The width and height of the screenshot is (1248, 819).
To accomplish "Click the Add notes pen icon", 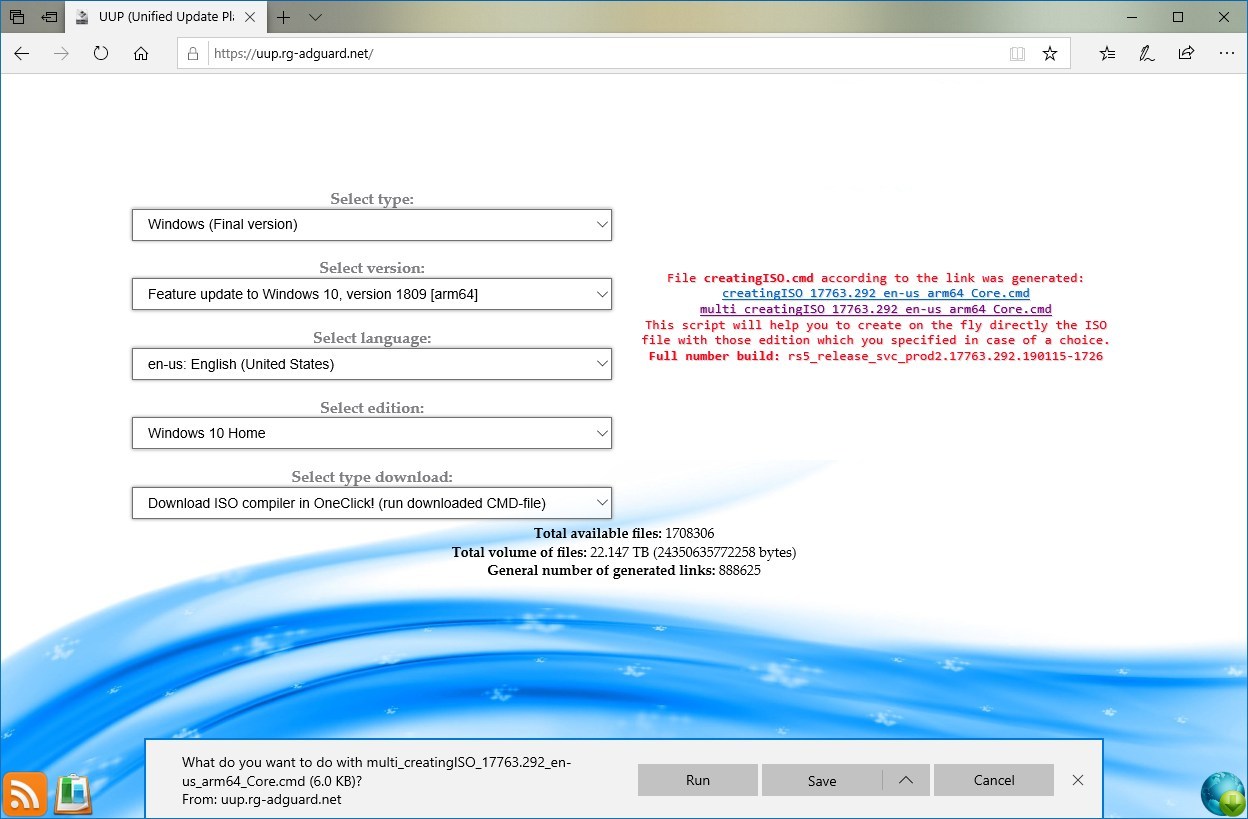I will (1147, 54).
